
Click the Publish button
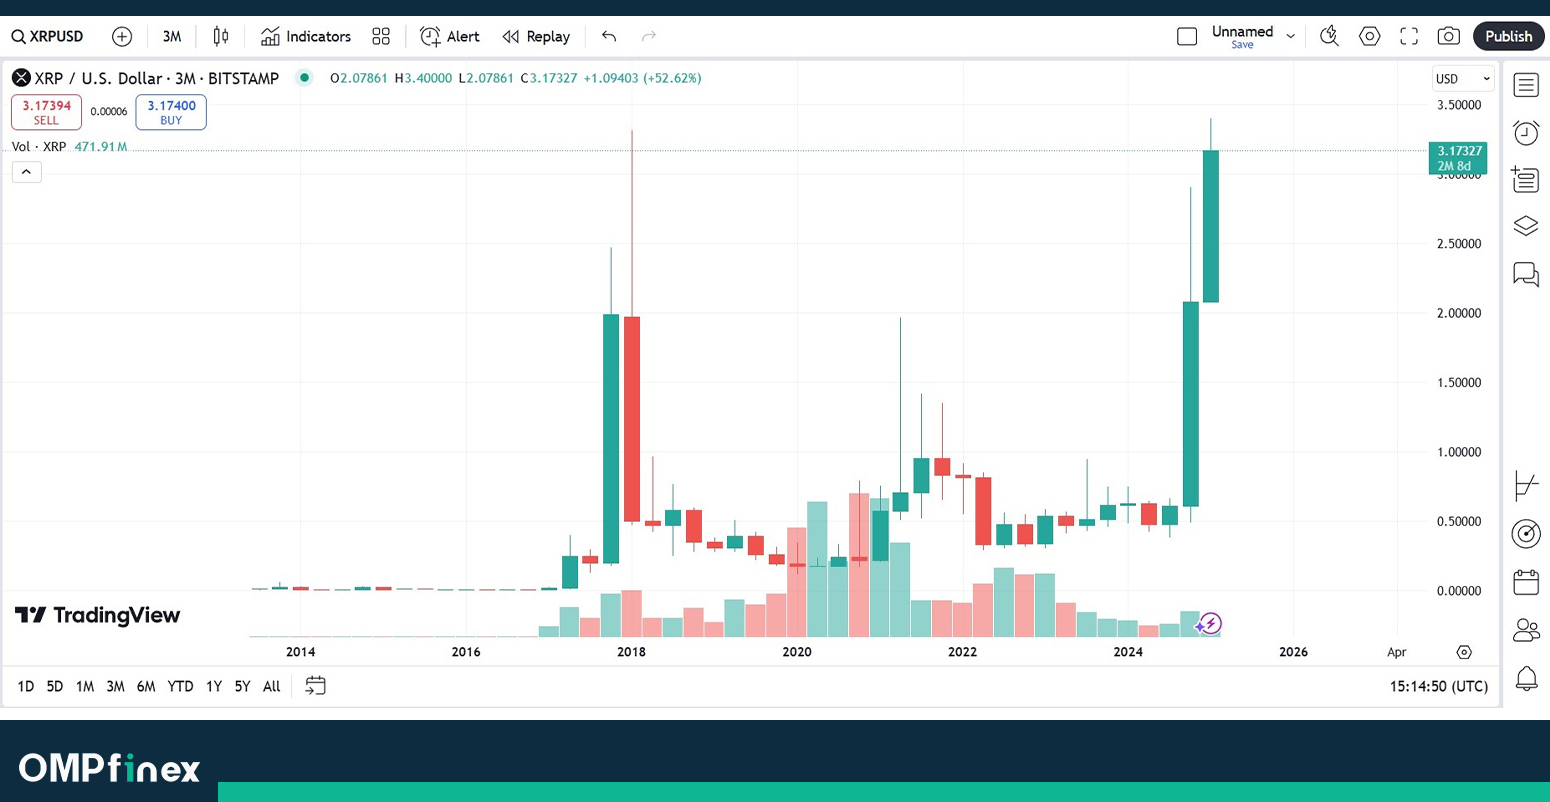[1508, 37]
